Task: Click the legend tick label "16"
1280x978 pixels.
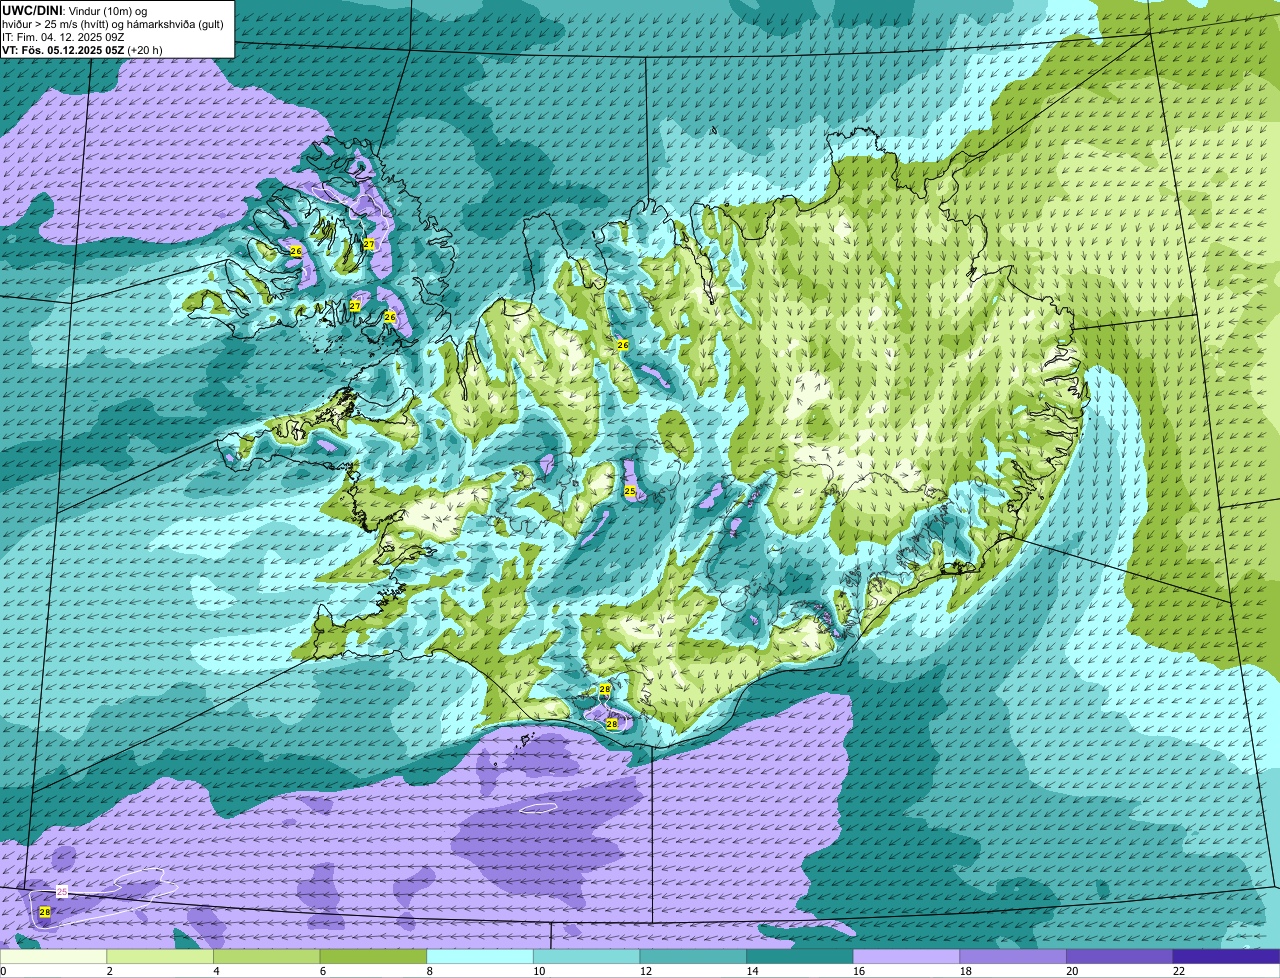Action: click(x=859, y=971)
